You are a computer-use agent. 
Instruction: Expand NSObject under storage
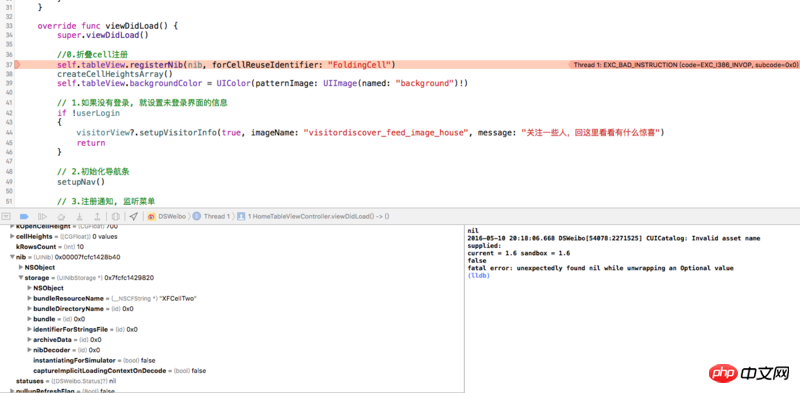29,288
